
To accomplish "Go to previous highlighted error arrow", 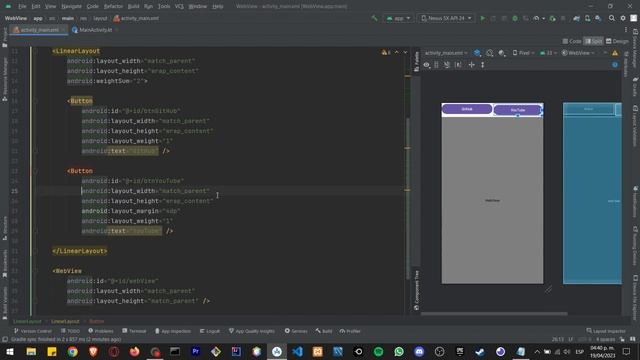I will pos(396,52).
